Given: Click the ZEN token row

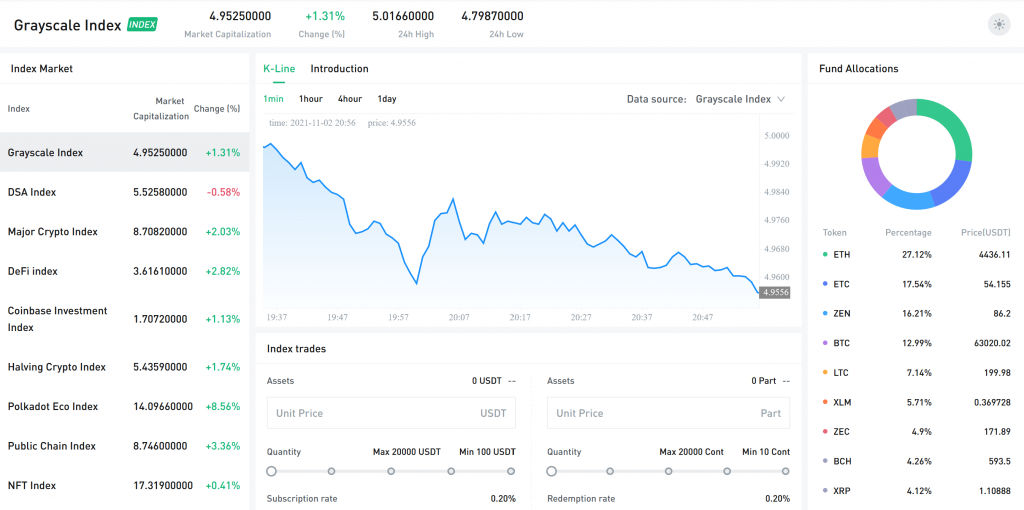Looking at the screenshot, I should [916, 313].
